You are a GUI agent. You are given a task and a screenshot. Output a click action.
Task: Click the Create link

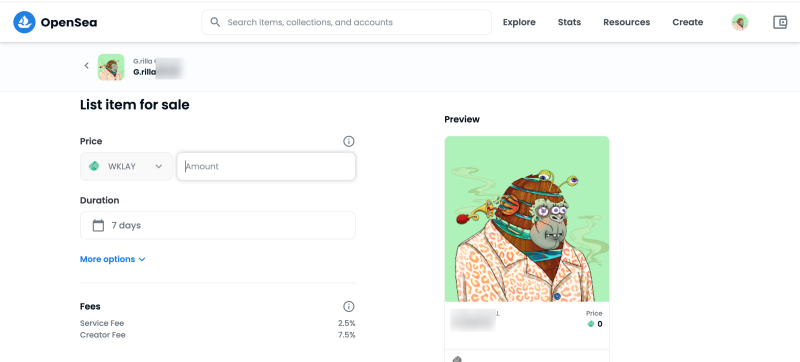[688, 22]
